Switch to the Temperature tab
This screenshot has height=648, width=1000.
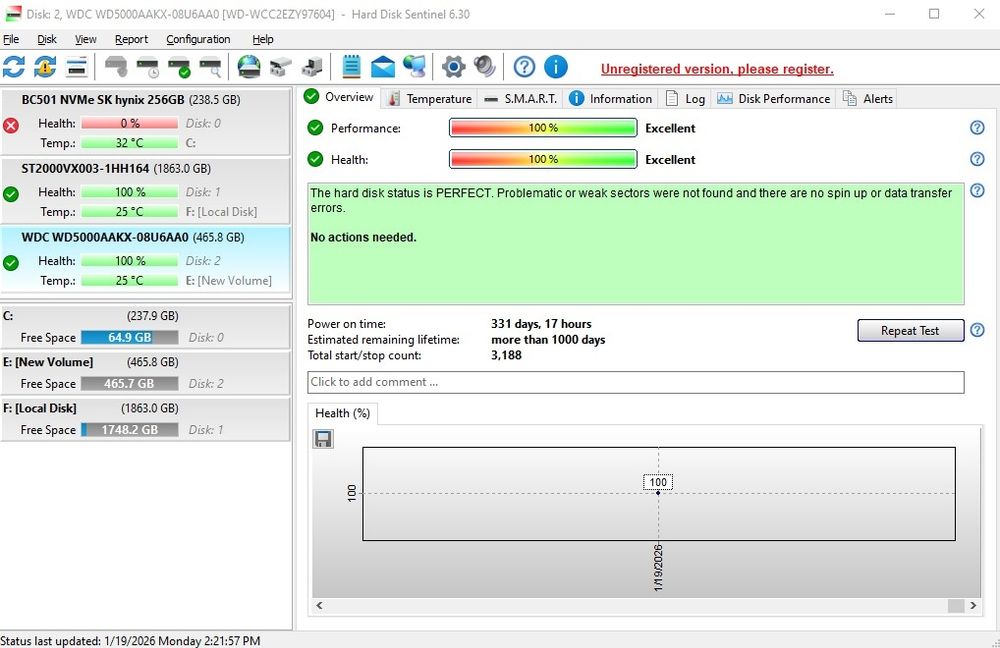[x=430, y=99]
